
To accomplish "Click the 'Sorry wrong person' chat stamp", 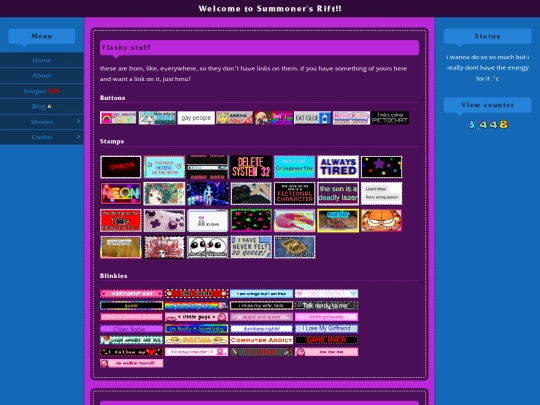I will (x=381, y=194).
